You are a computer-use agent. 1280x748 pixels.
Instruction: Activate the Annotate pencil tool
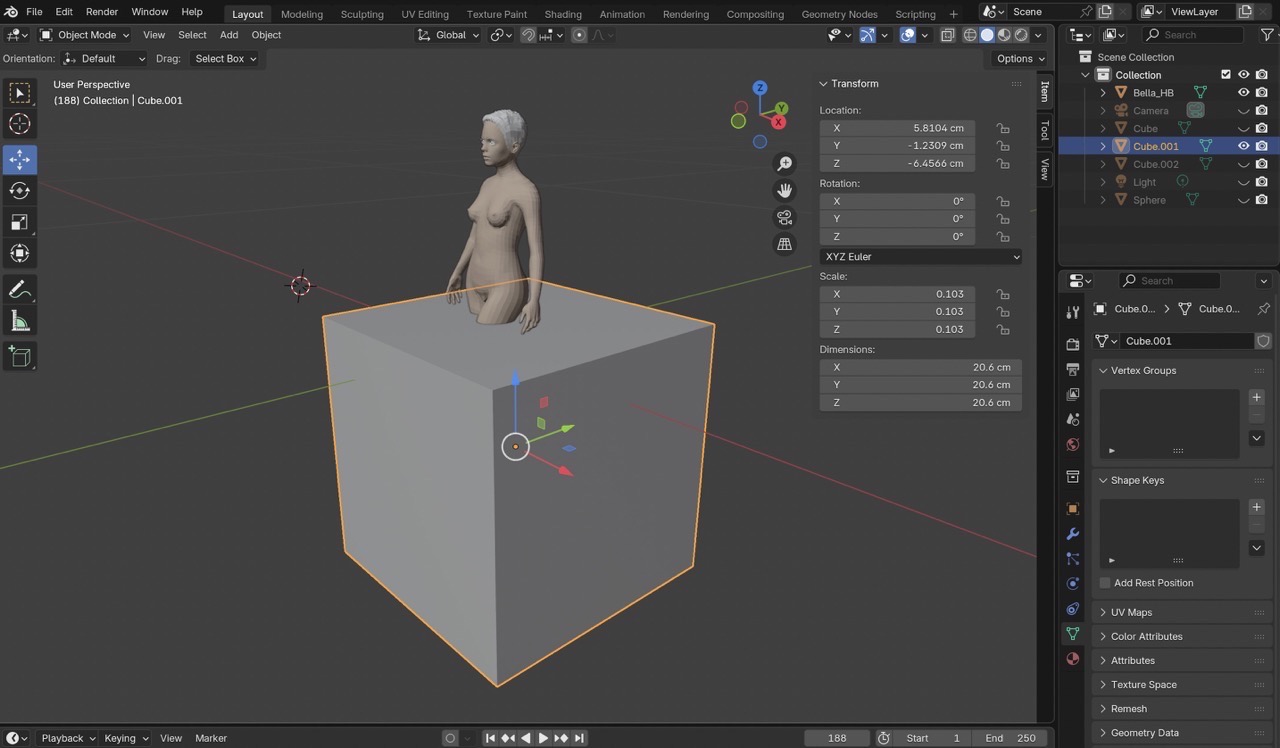(20, 290)
